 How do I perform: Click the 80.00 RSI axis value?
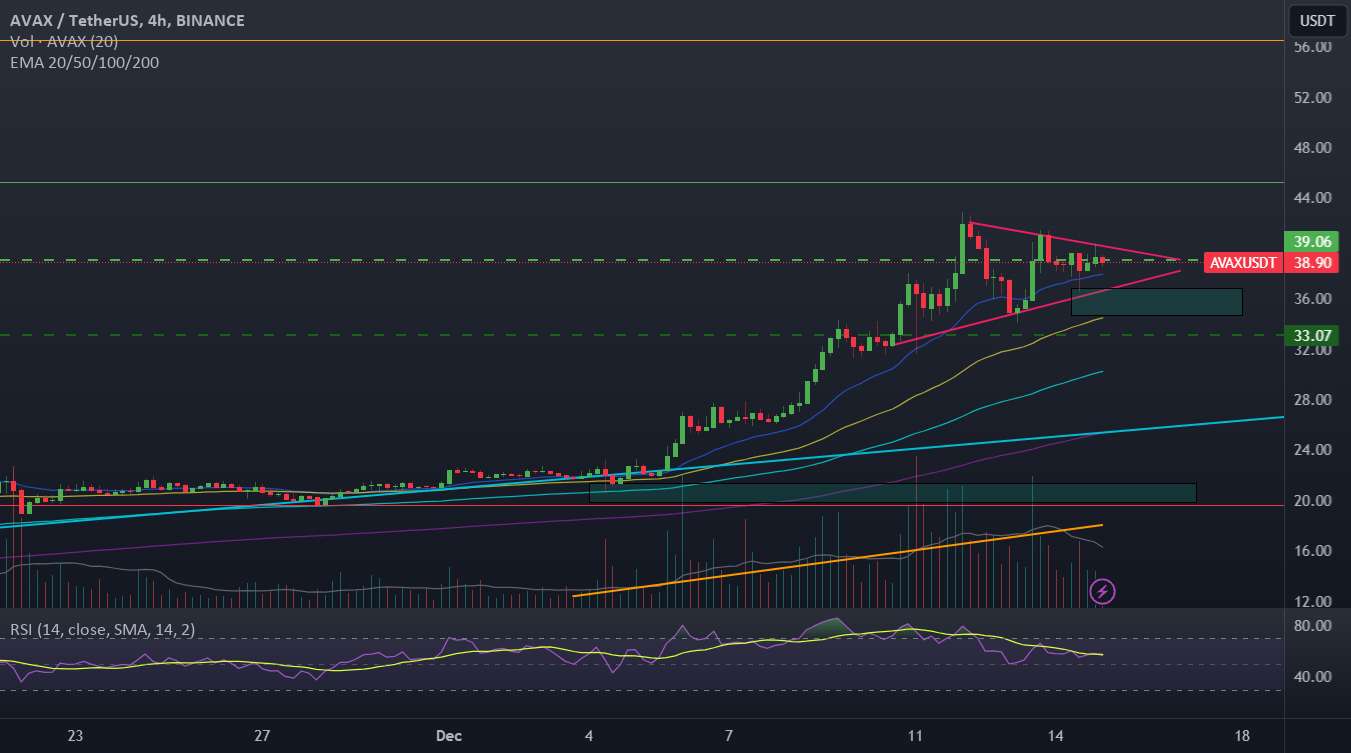click(x=1311, y=626)
